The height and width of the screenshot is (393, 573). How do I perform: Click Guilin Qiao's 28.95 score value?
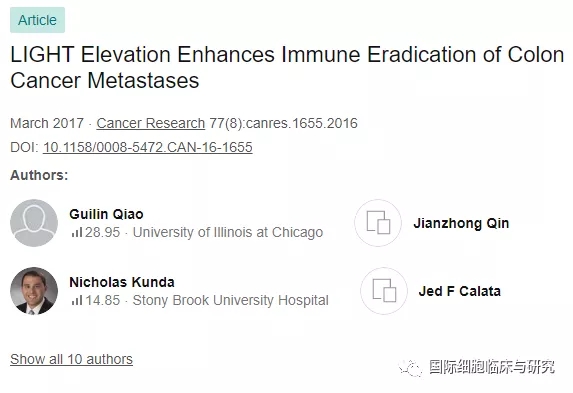click(x=102, y=232)
